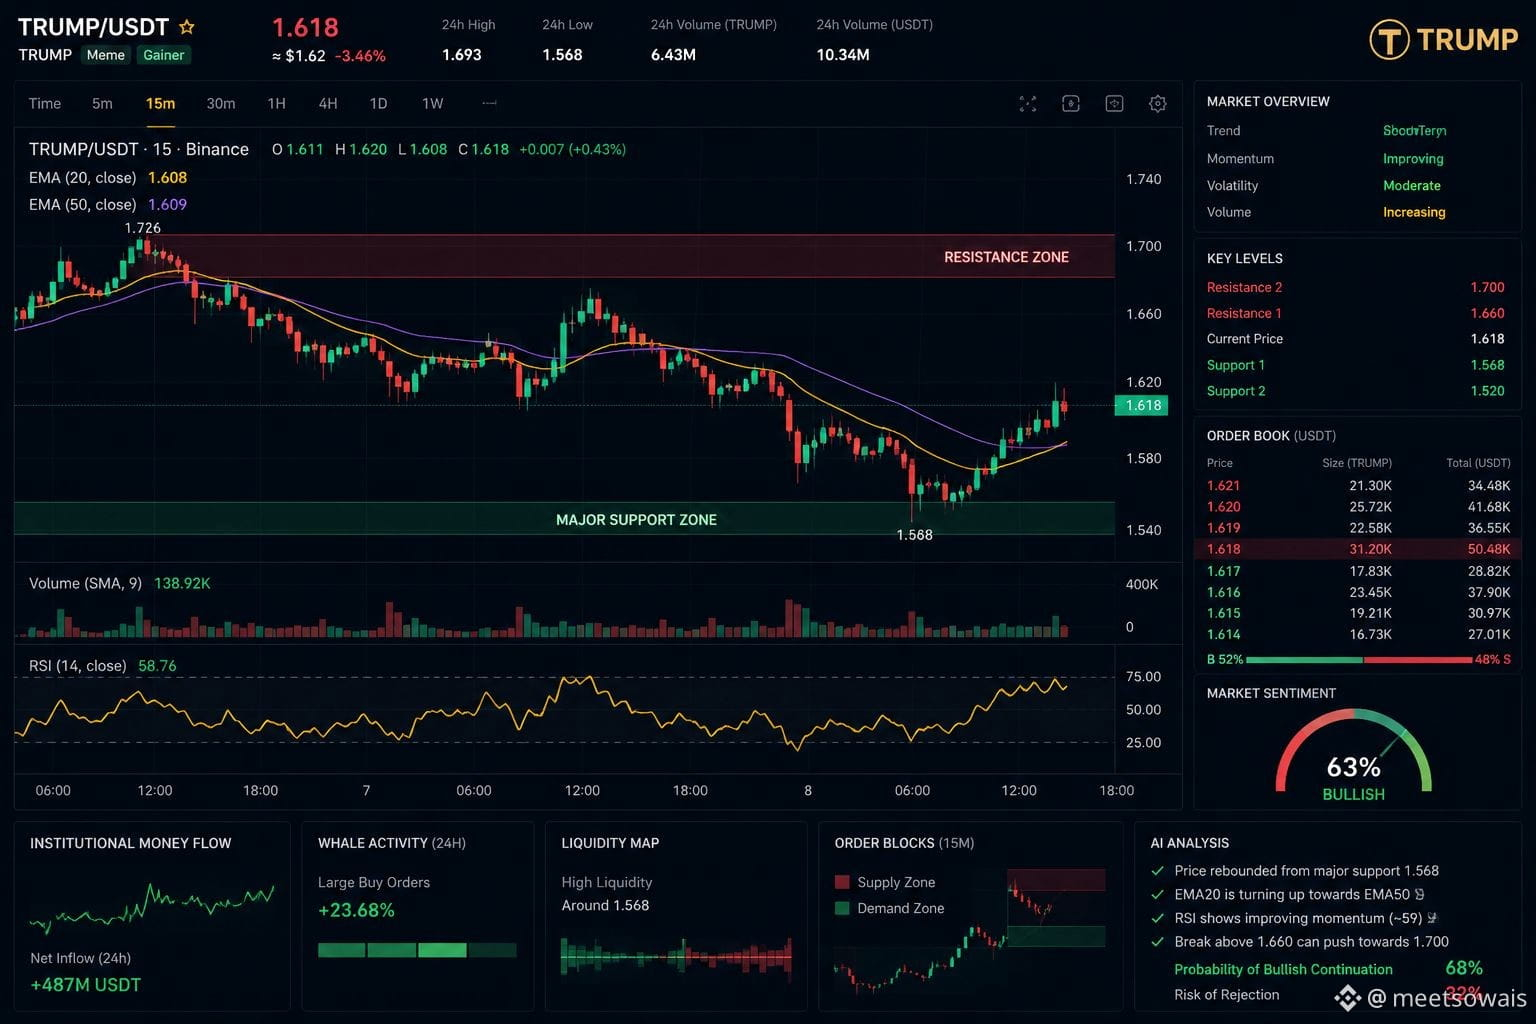Switch to the 4H timeframe

click(328, 103)
